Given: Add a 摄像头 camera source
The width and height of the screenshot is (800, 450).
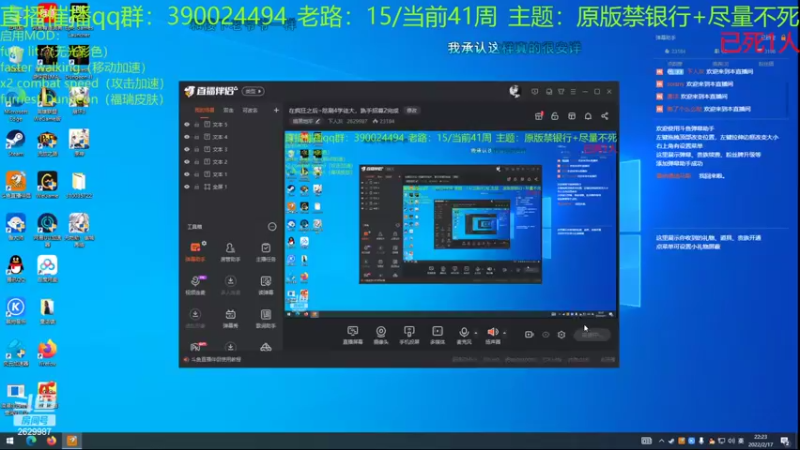Looking at the screenshot, I should click(x=381, y=335).
